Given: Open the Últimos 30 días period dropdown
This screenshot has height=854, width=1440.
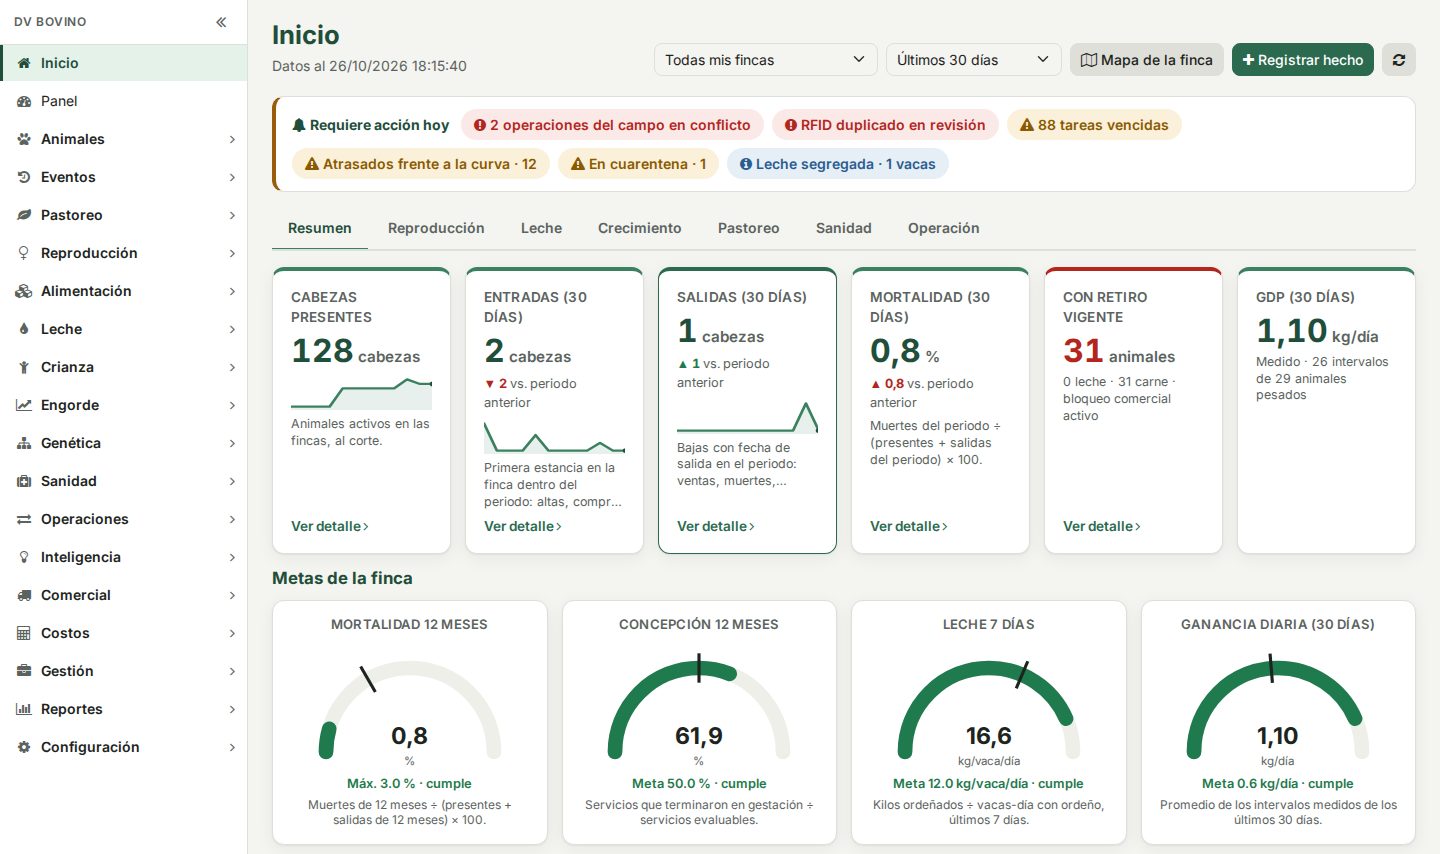Looking at the screenshot, I should [973, 60].
